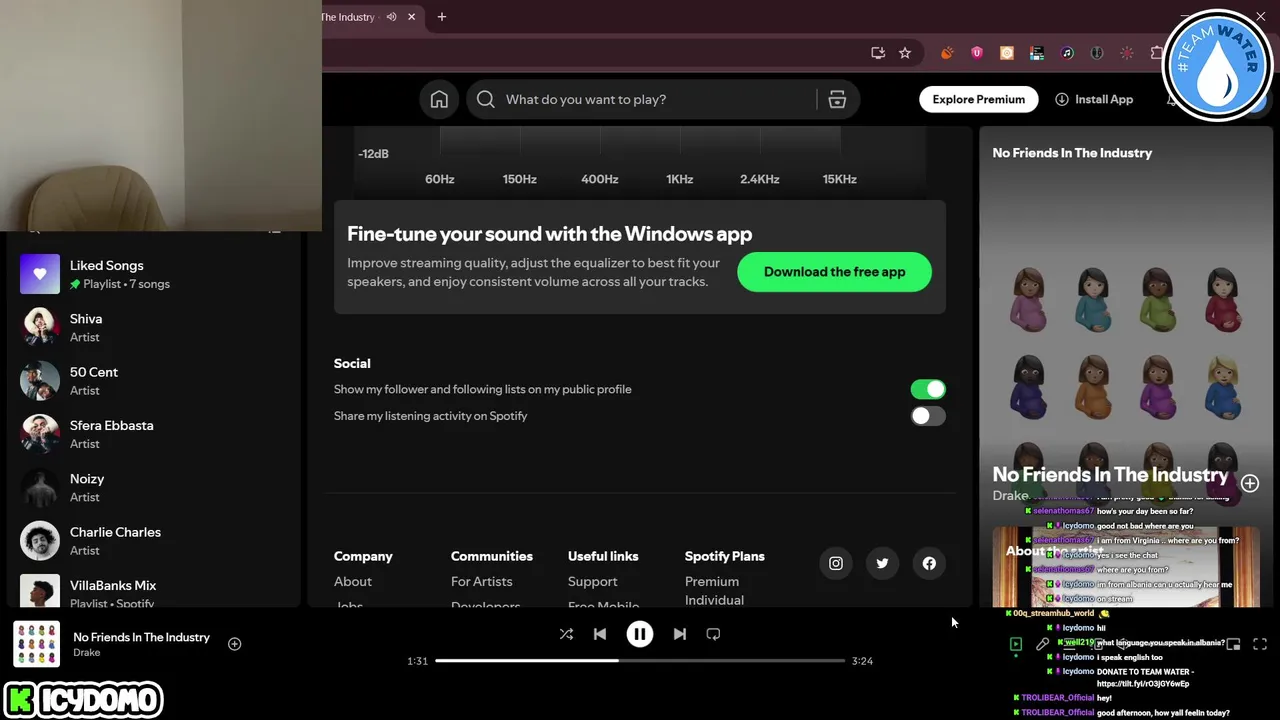Open Spotify's Instagram page icon

836,563
